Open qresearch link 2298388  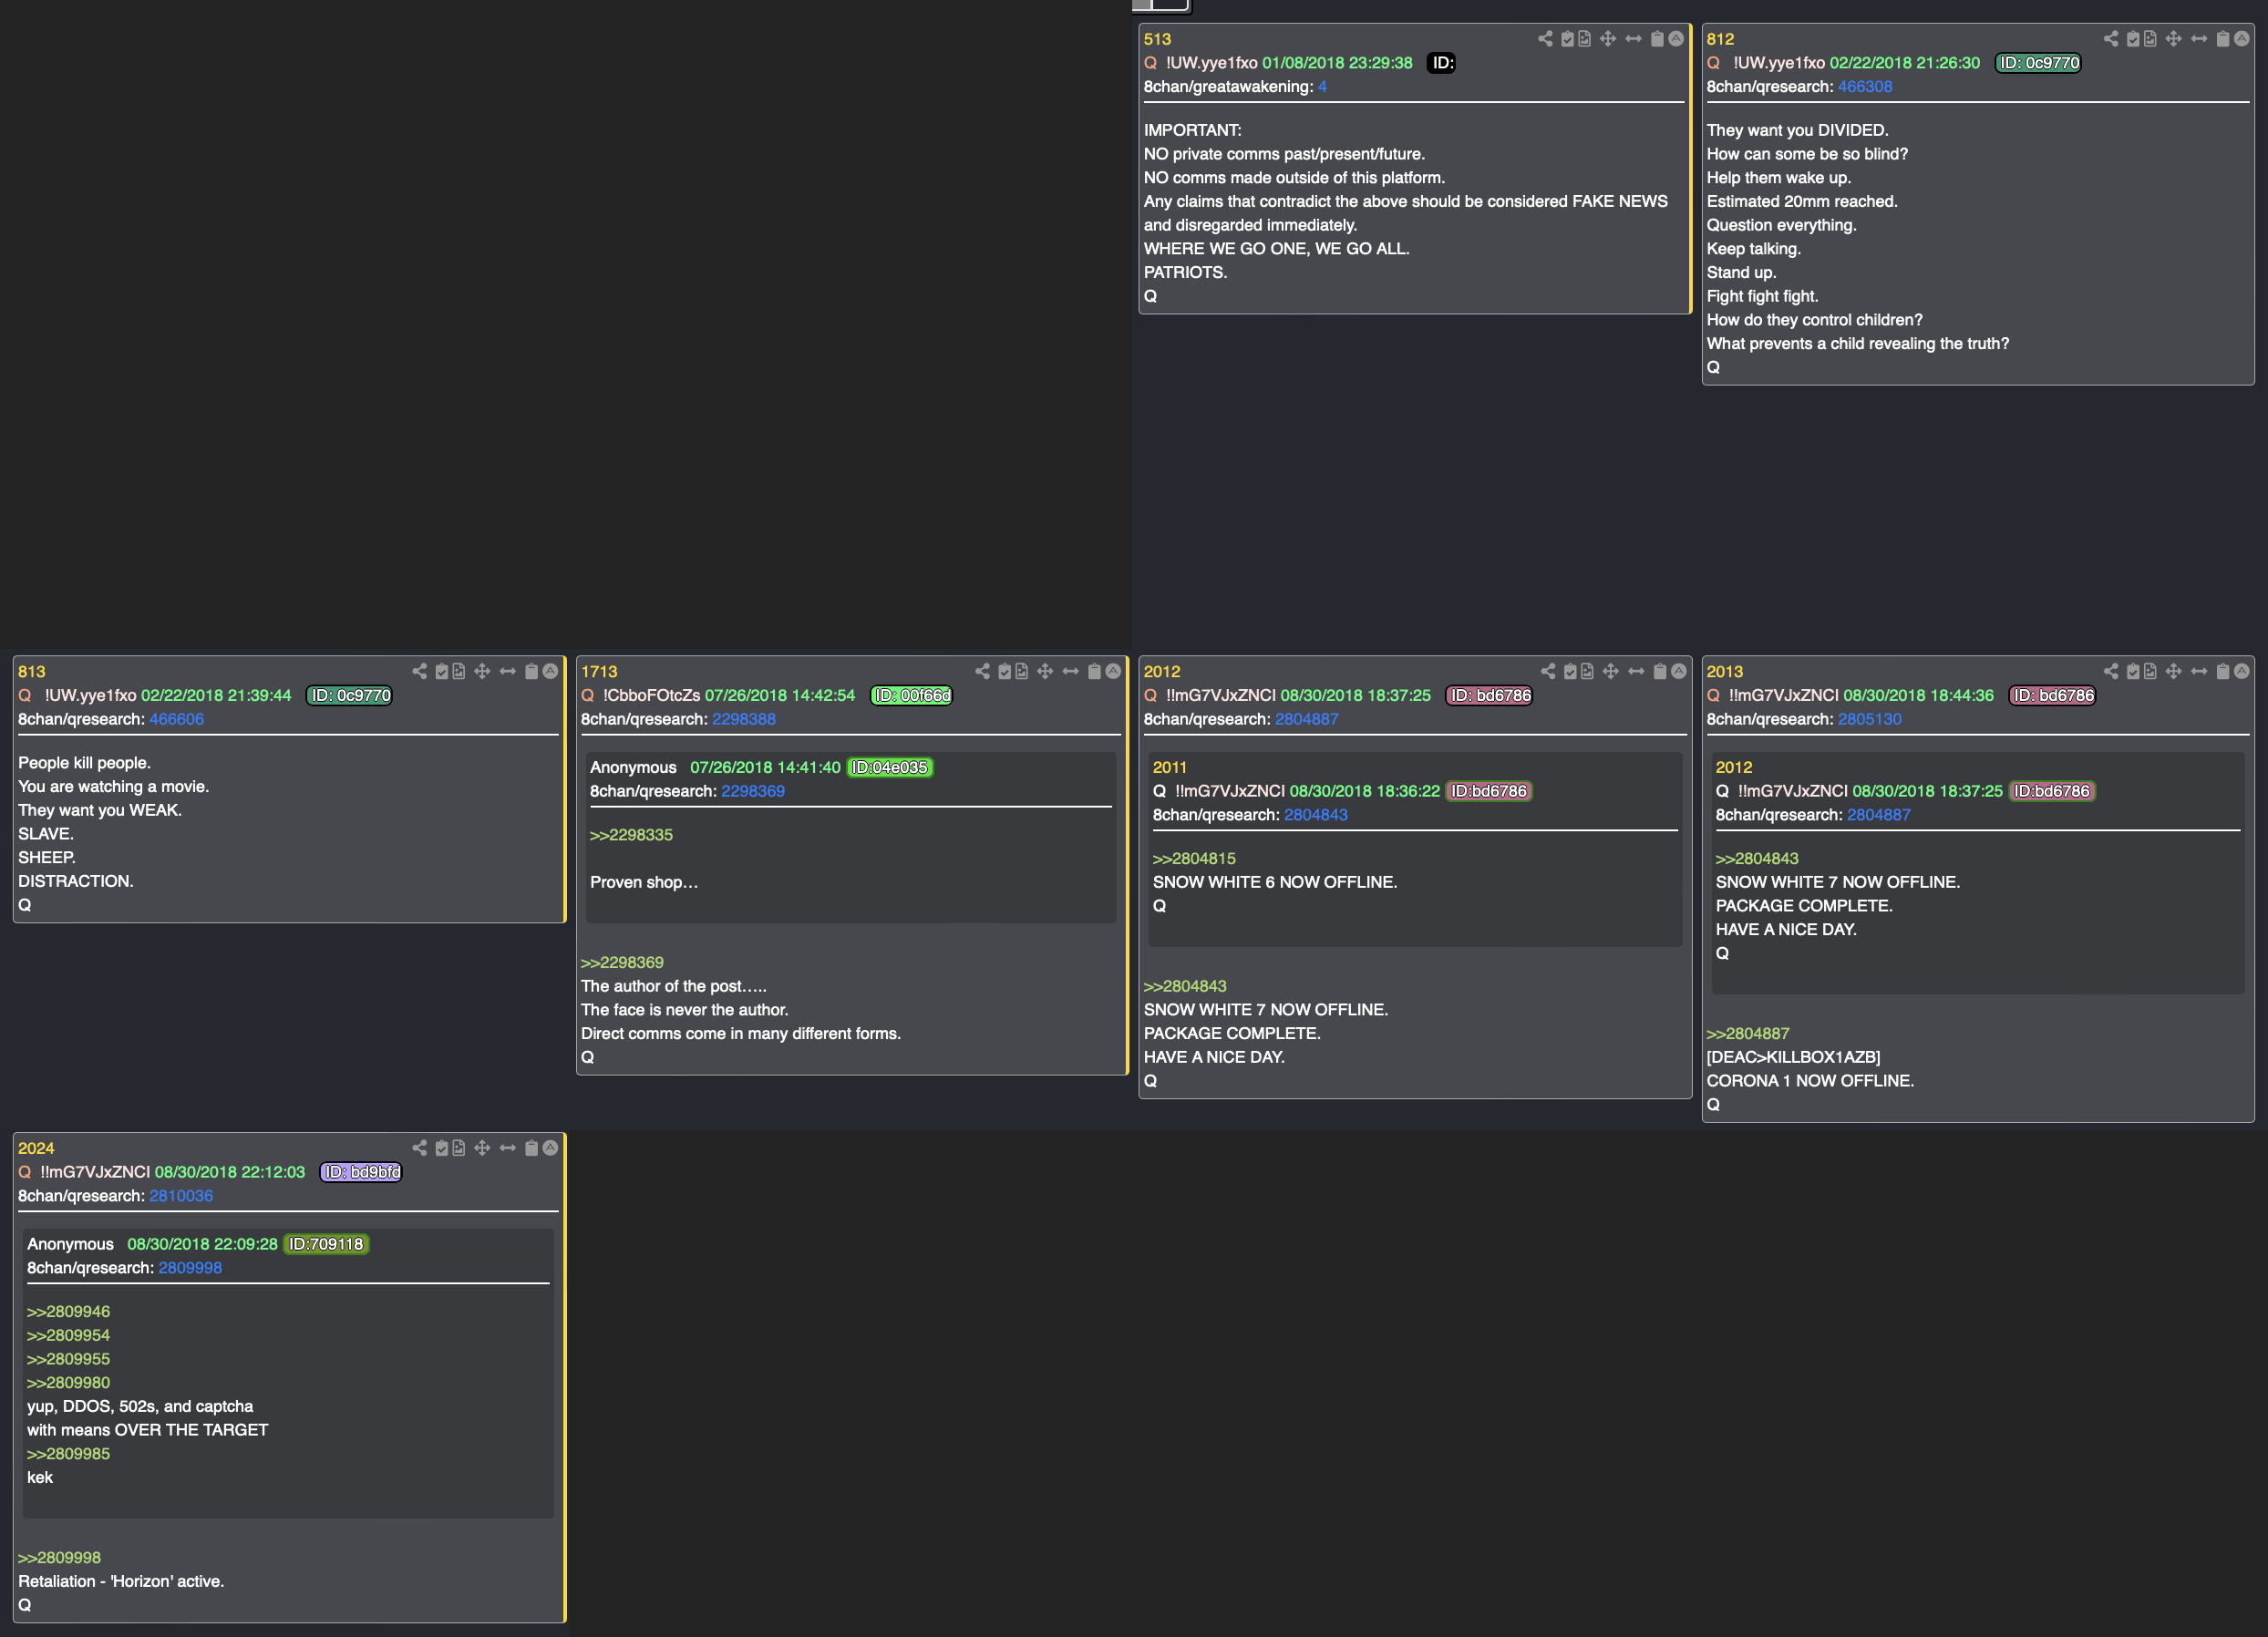744,719
